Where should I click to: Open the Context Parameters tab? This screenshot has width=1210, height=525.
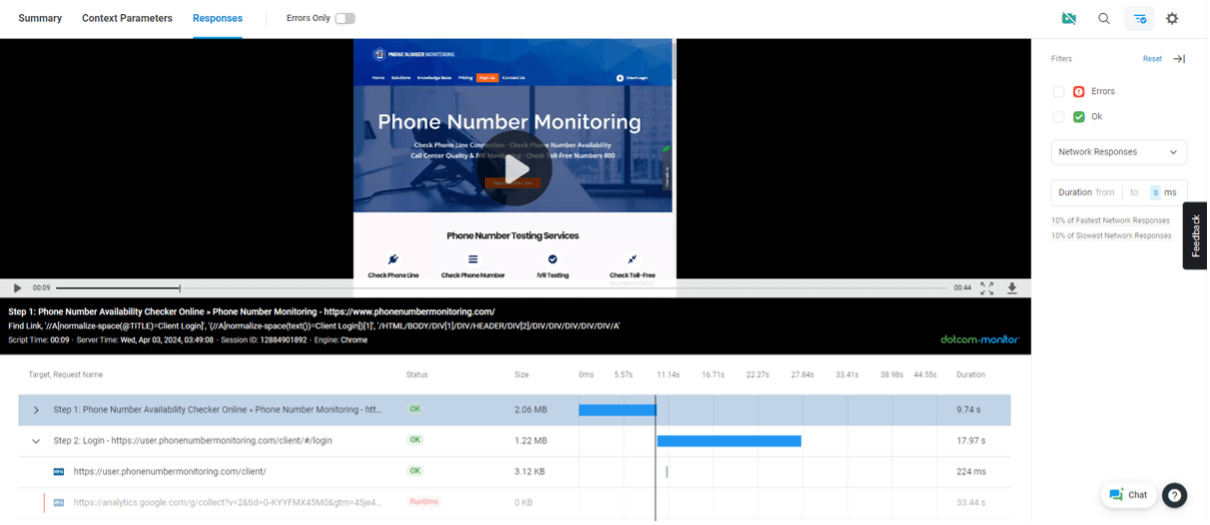(x=127, y=18)
